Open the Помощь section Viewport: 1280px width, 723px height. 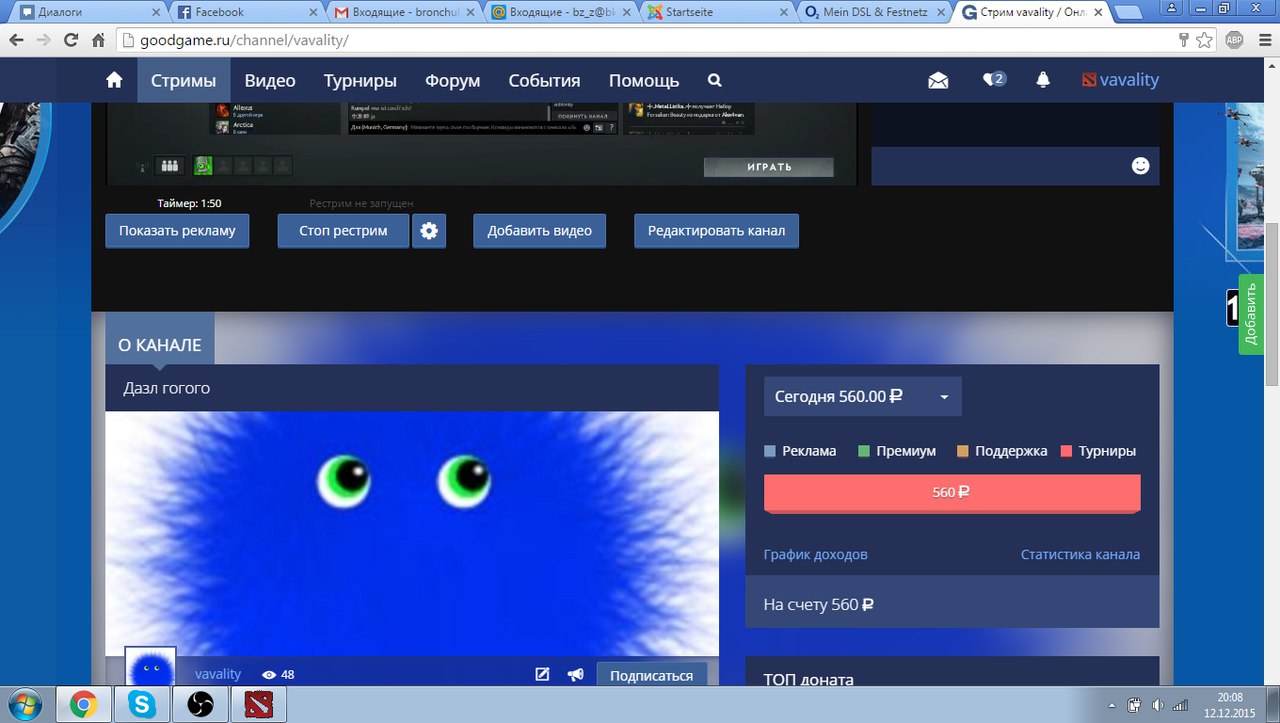[x=644, y=80]
